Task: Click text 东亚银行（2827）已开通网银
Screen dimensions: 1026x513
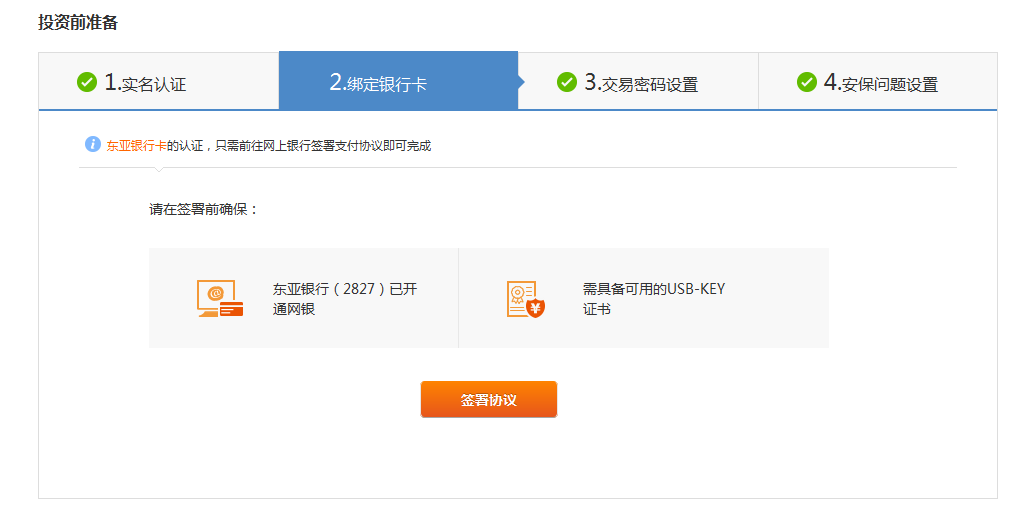Action: click(345, 299)
